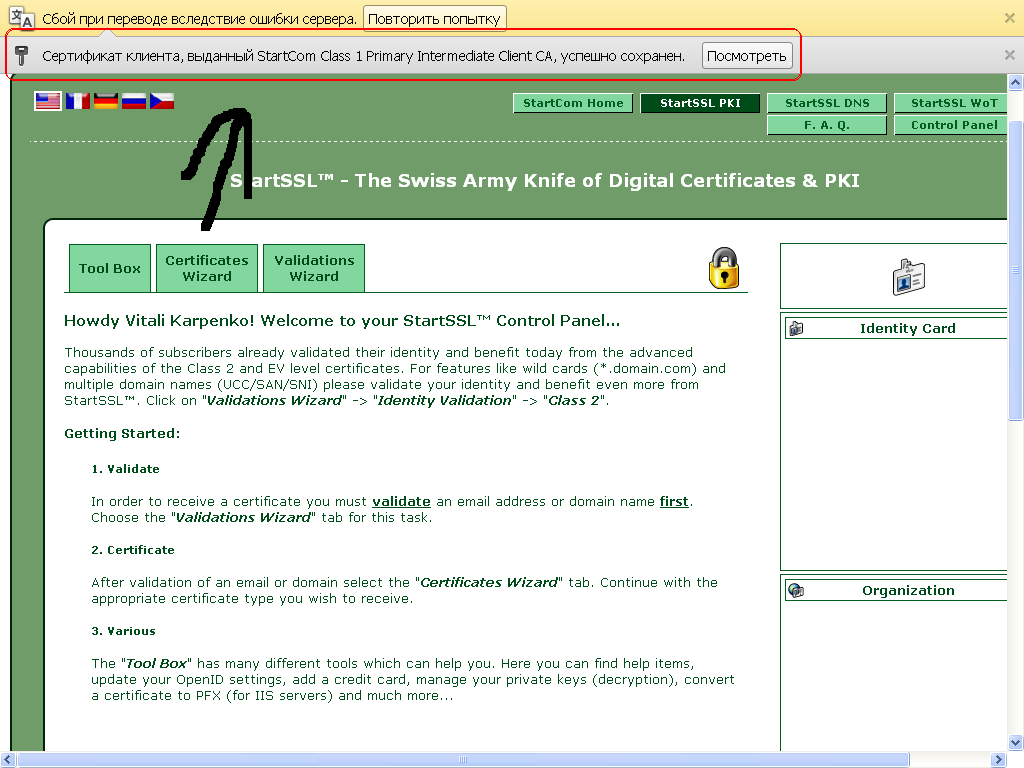Go to StartCom Home
The width and height of the screenshot is (1024, 768).
coord(573,103)
